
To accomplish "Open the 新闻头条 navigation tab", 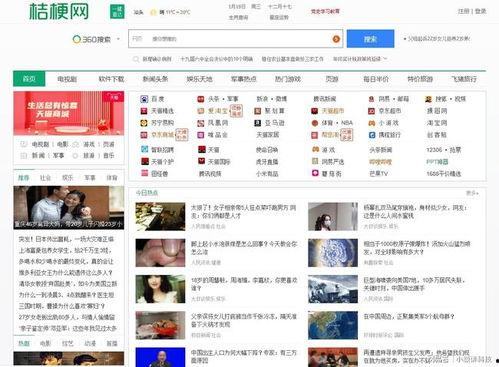I will pyautogui.click(x=155, y=79).
